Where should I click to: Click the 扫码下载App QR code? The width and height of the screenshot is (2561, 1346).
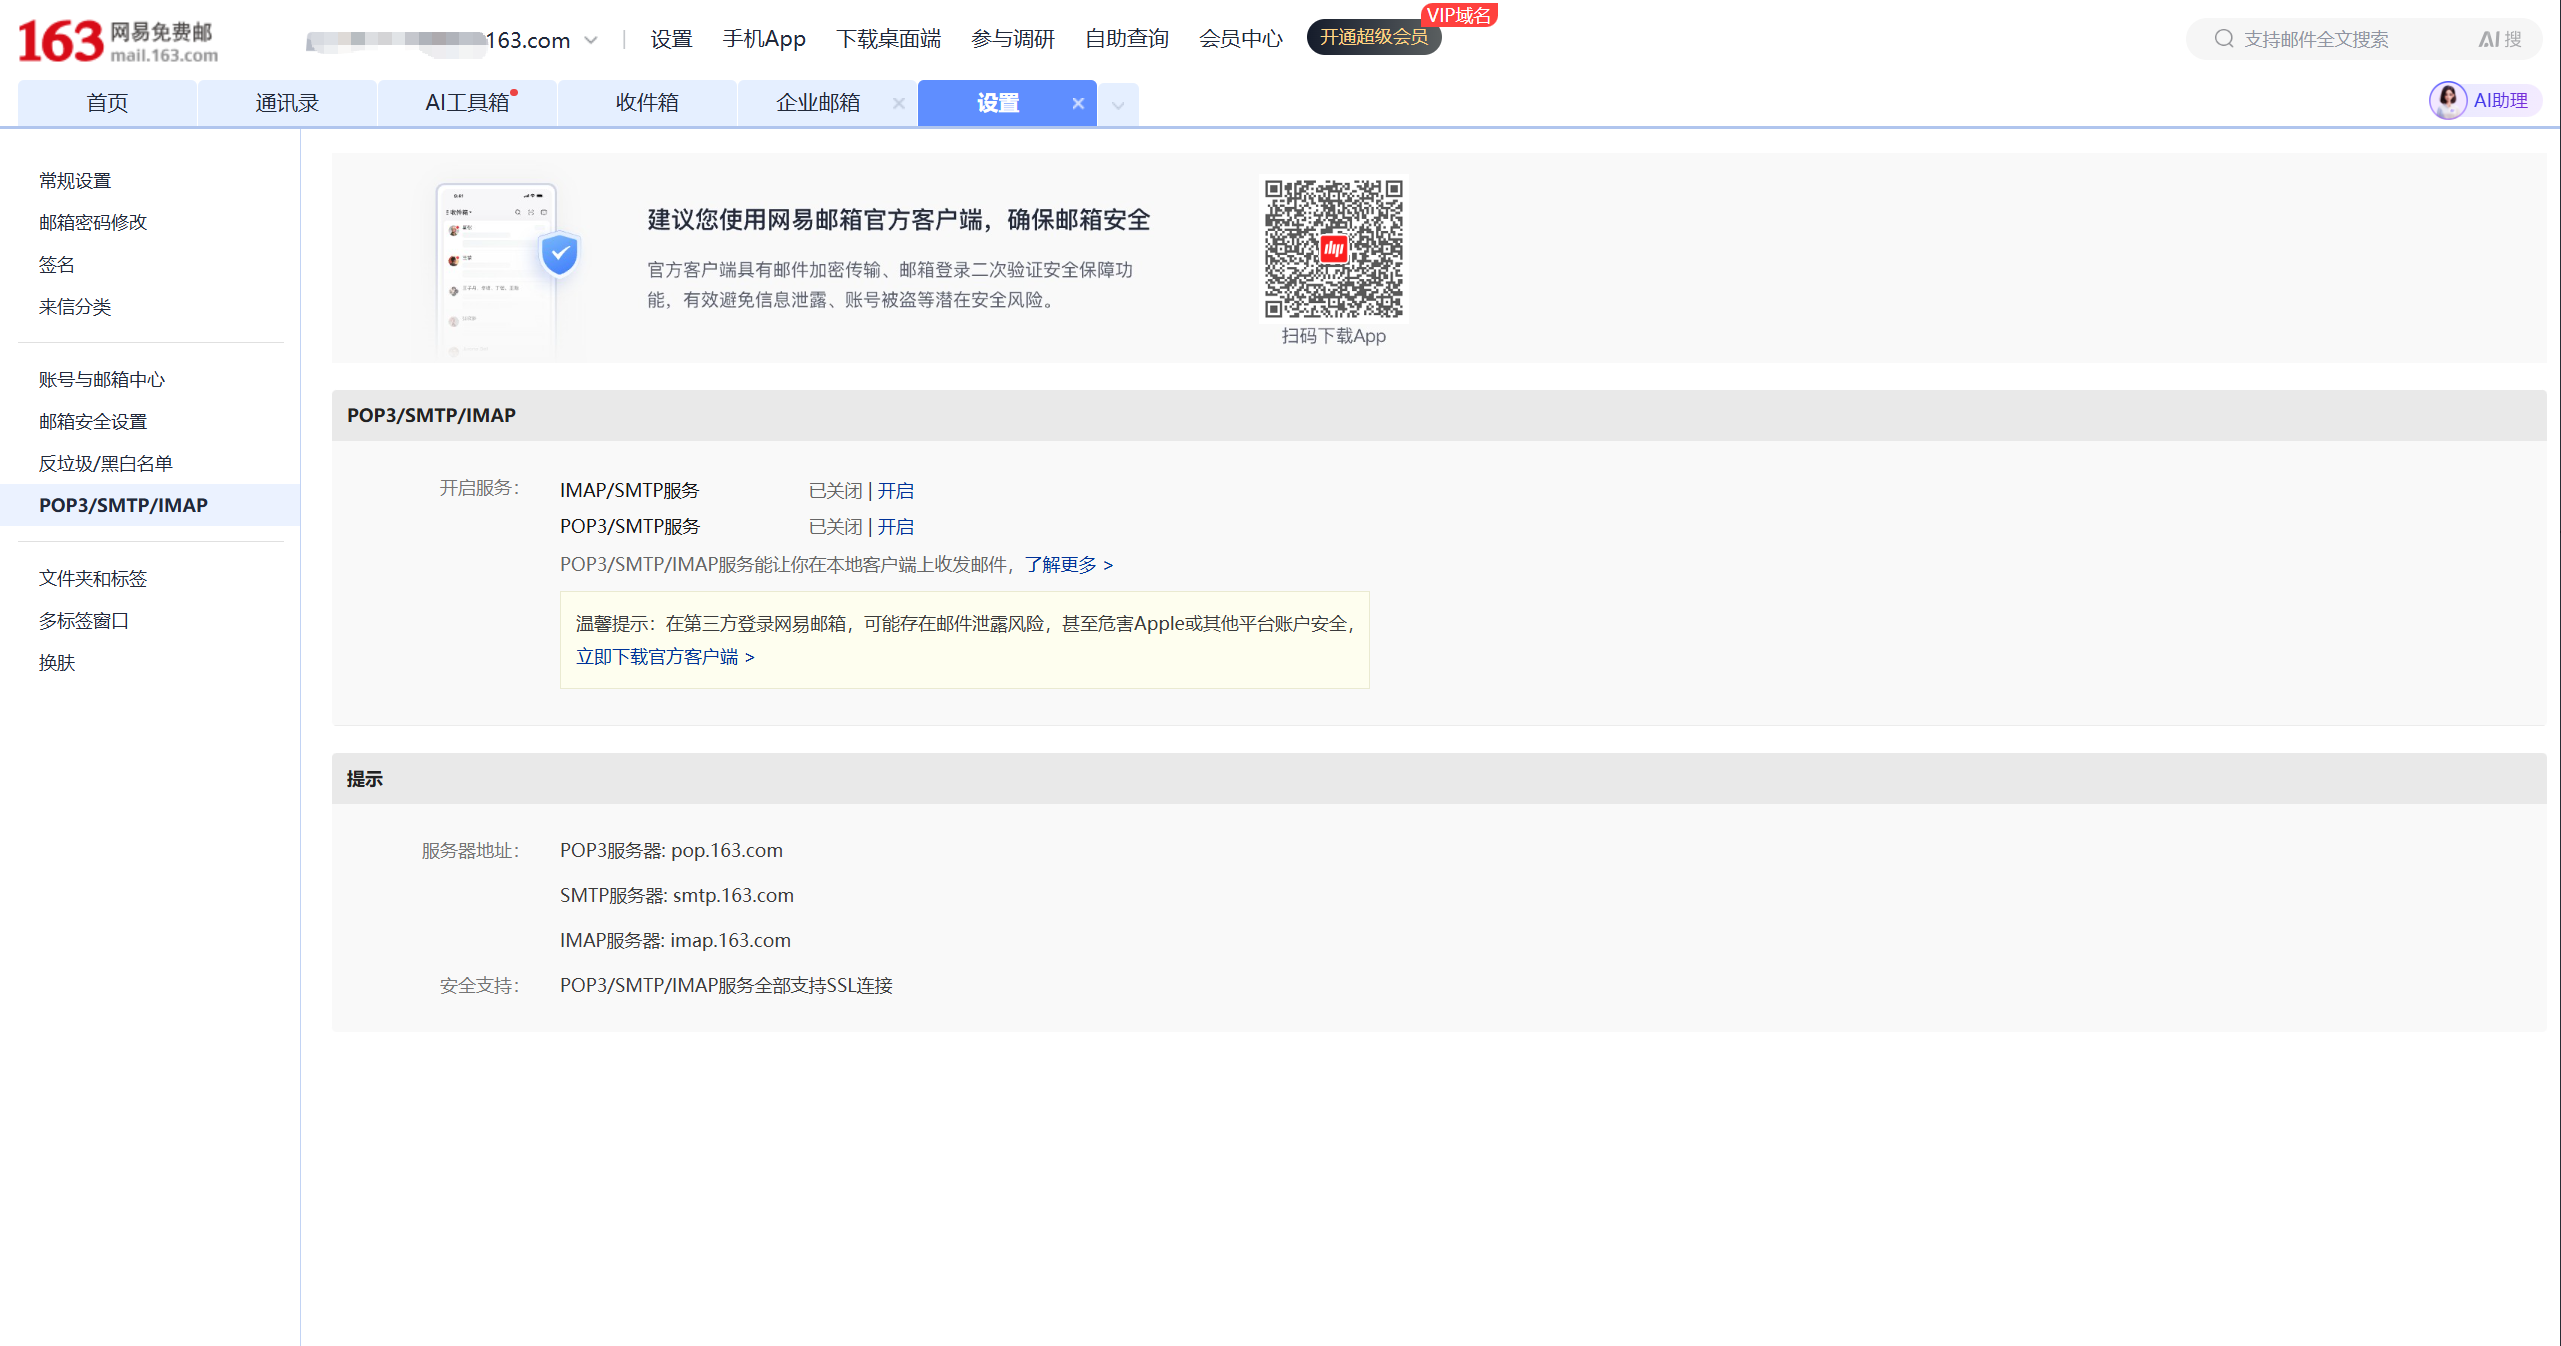1333,250
